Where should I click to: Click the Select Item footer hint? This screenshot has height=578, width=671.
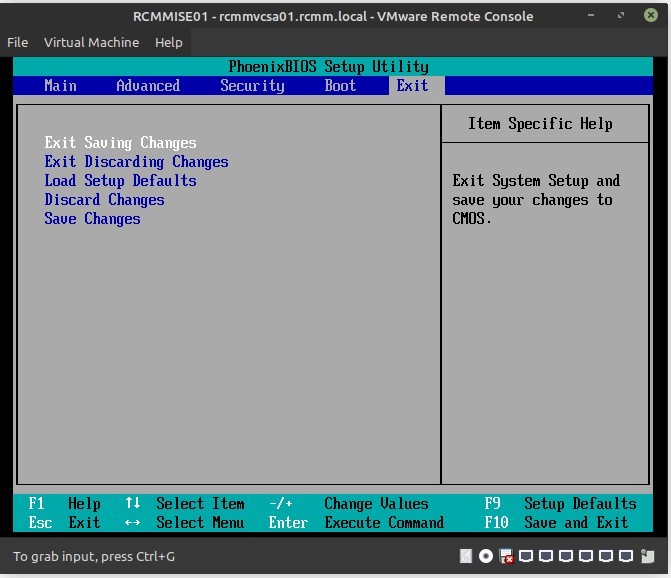point(184,504)
